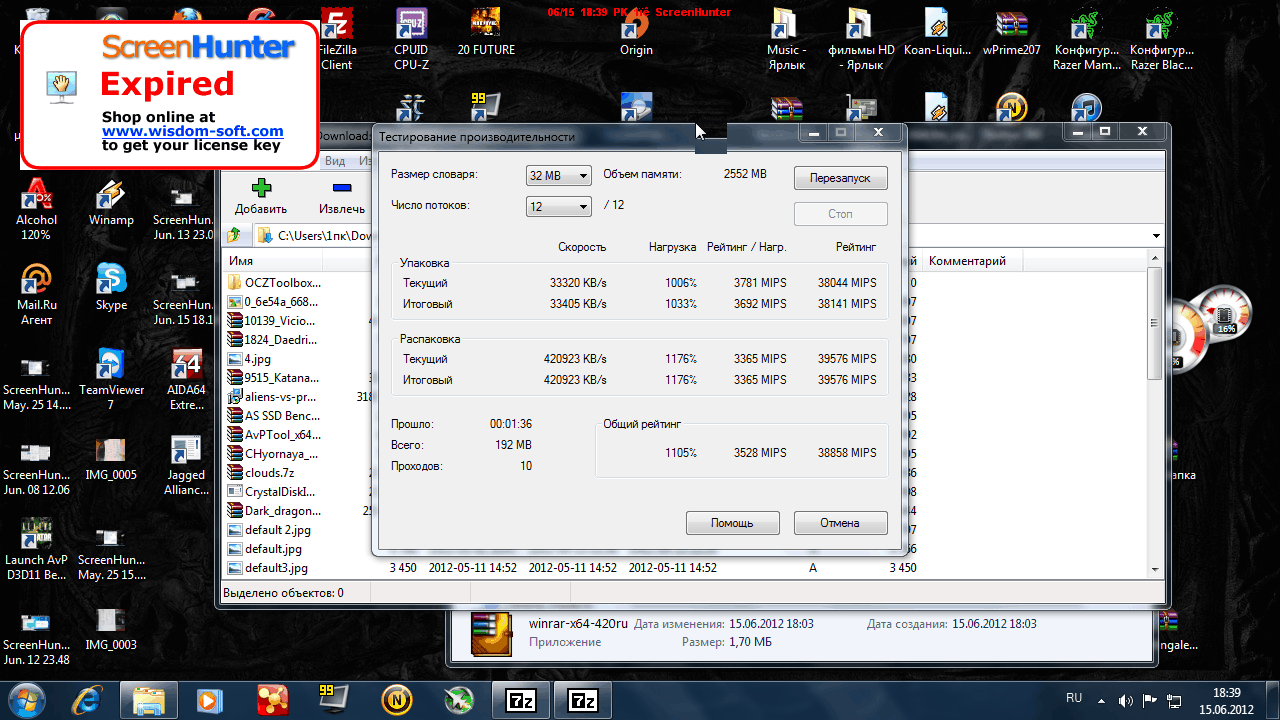This screenshot has width=1280, height=720.
Task: Open the Вид menu in 7-Zip
Action: (336, 161)
